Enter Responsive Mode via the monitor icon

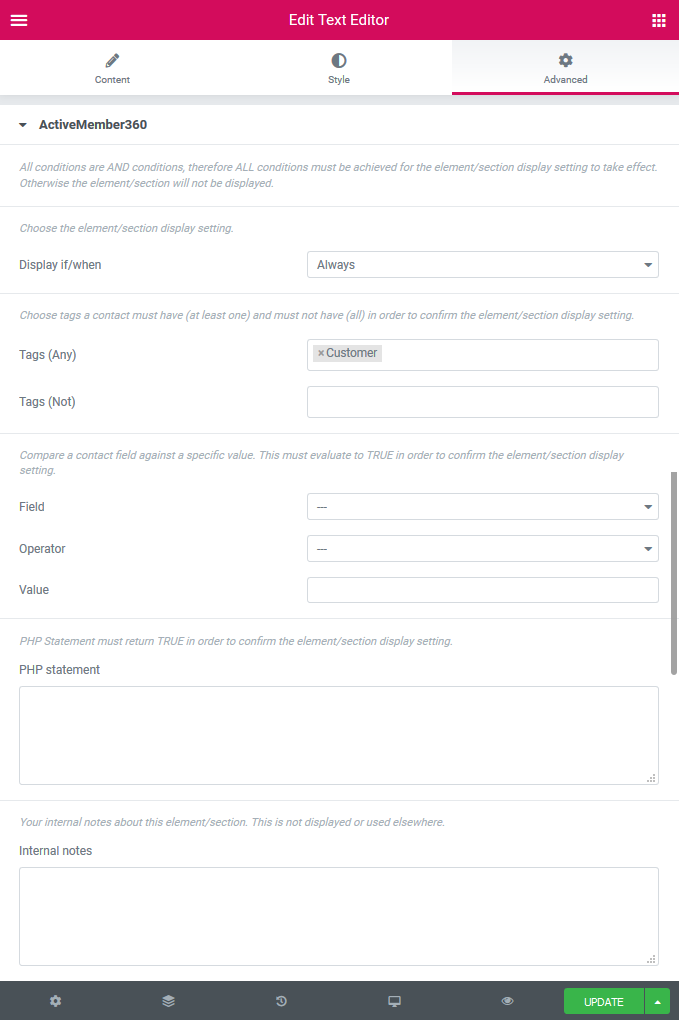394,1000
